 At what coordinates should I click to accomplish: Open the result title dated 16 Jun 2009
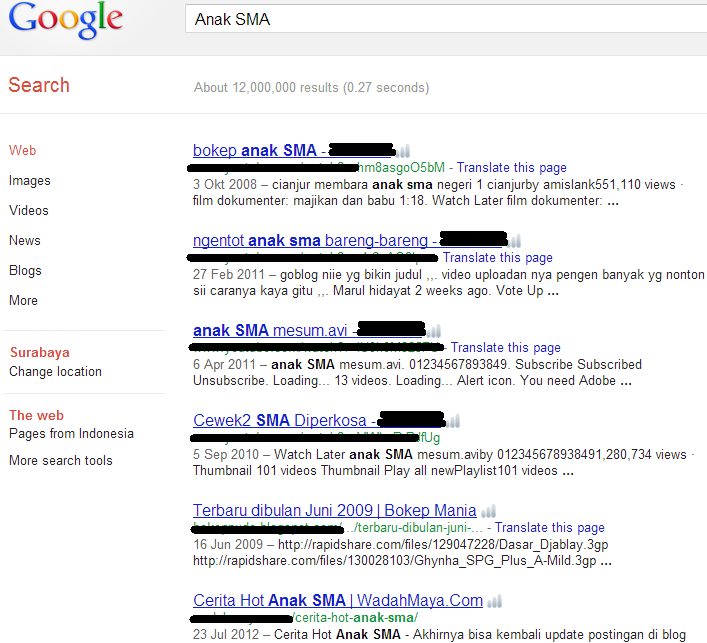click(x=335, y=510)
